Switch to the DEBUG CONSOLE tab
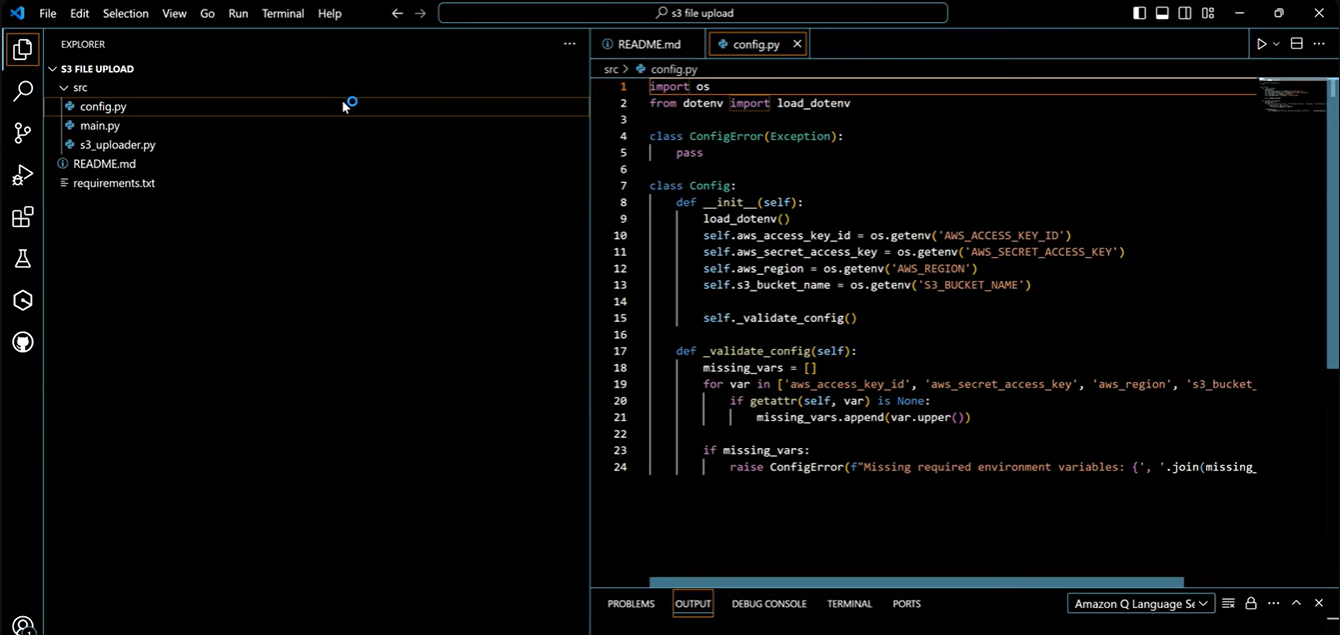Image resolution: width=1340 pixels, height=635 pixels. (769, 604)
